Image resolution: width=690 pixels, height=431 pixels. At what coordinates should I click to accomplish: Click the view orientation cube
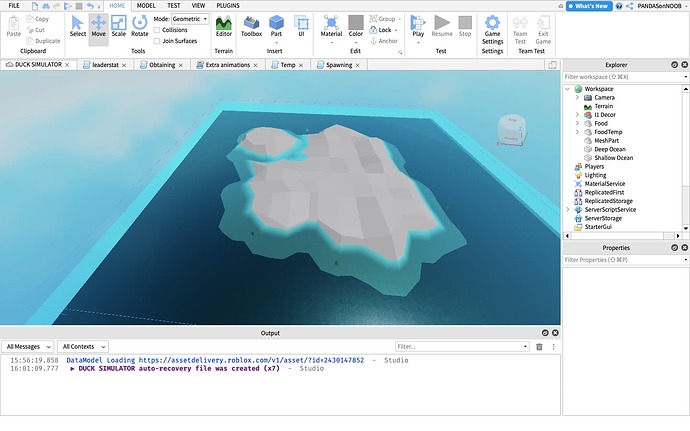click(512, 130)
